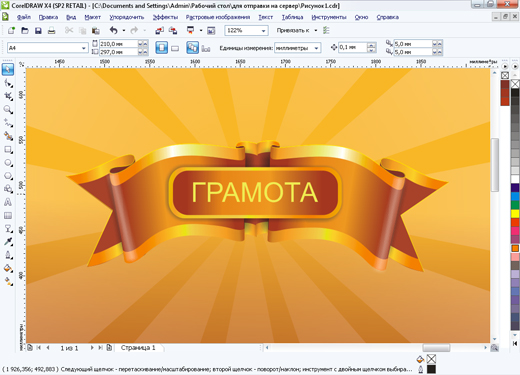Select the Smart fill tool
520x375 pixels.
pos(8,136)
